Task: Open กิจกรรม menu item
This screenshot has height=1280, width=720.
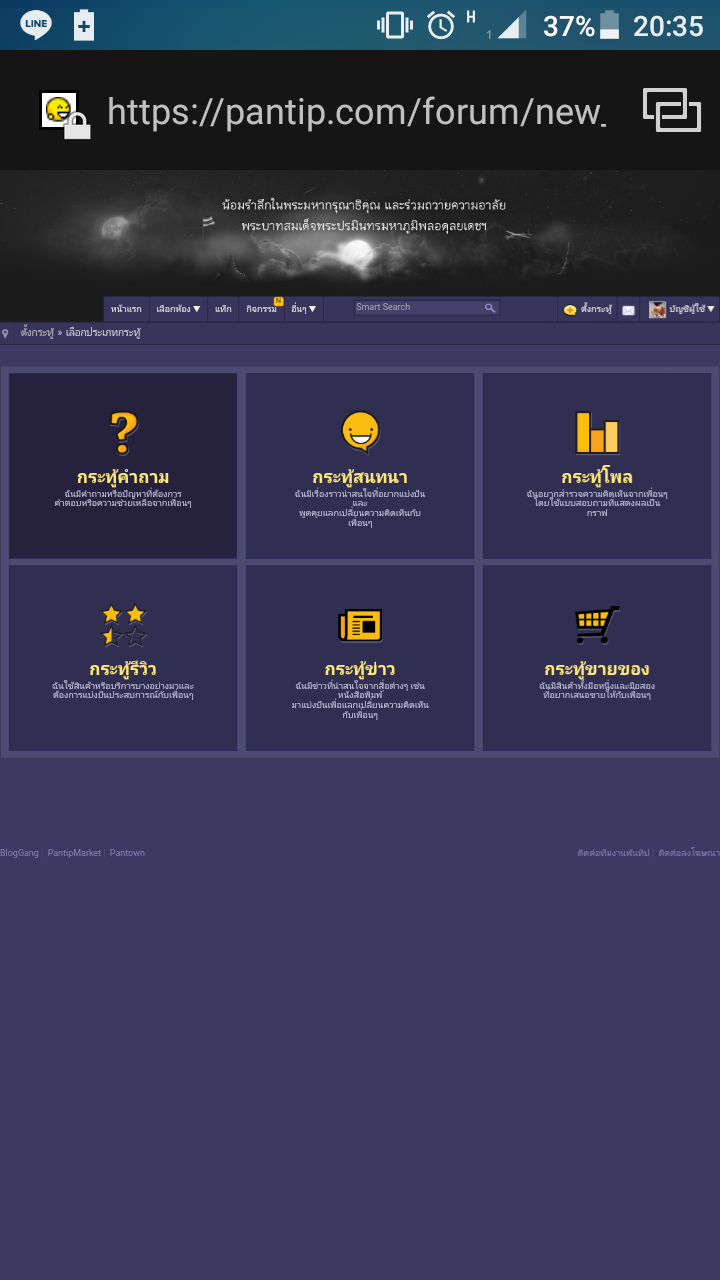Action: click(263, 309)
